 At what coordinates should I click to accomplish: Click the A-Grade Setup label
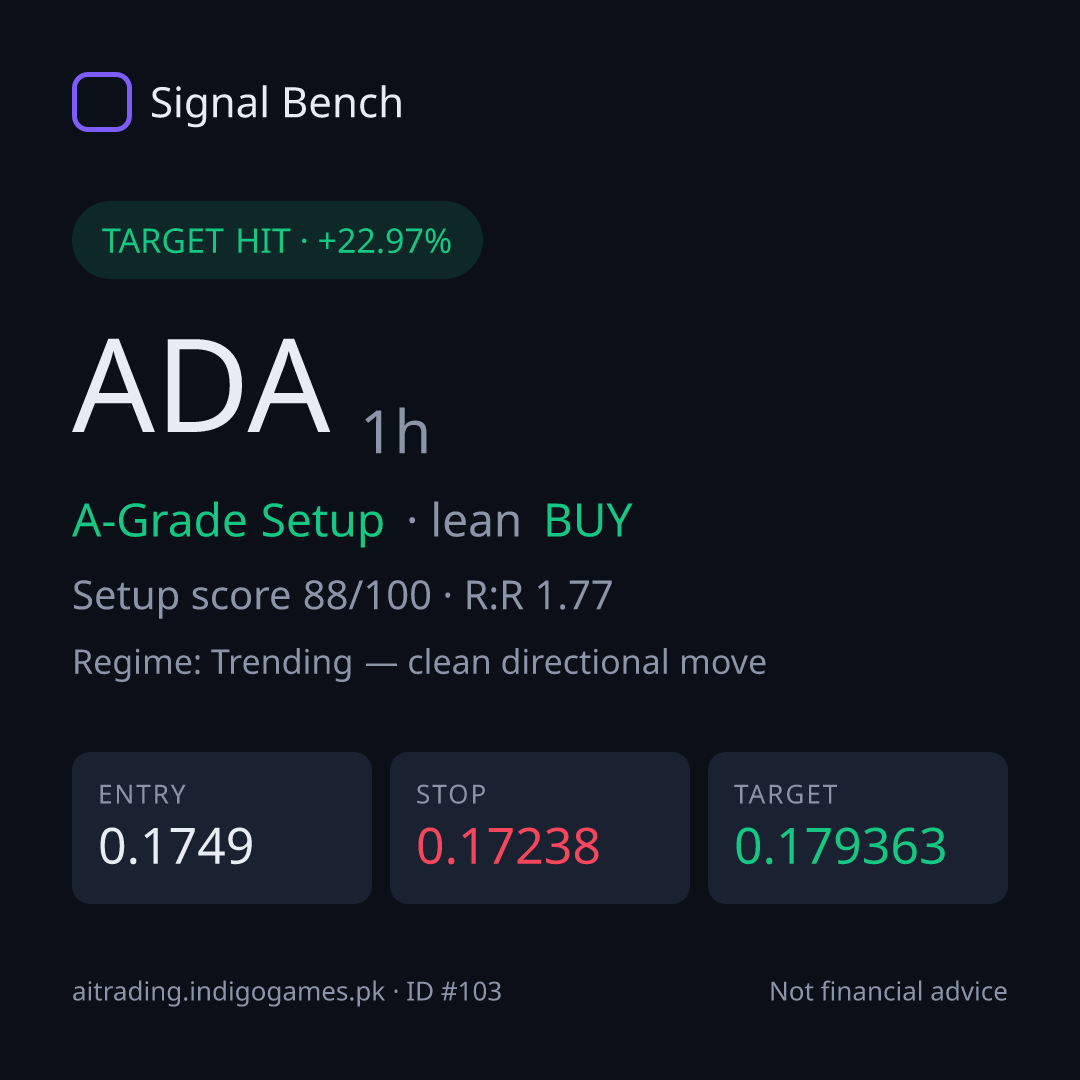click(228, 521)
